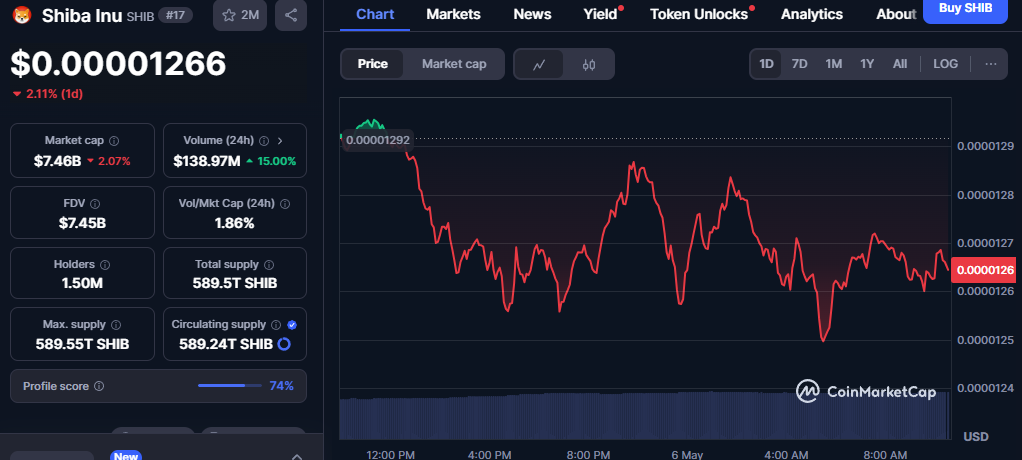Select 1Y time range
This screenshot has width=1022, height=460.
coord(867,64)
